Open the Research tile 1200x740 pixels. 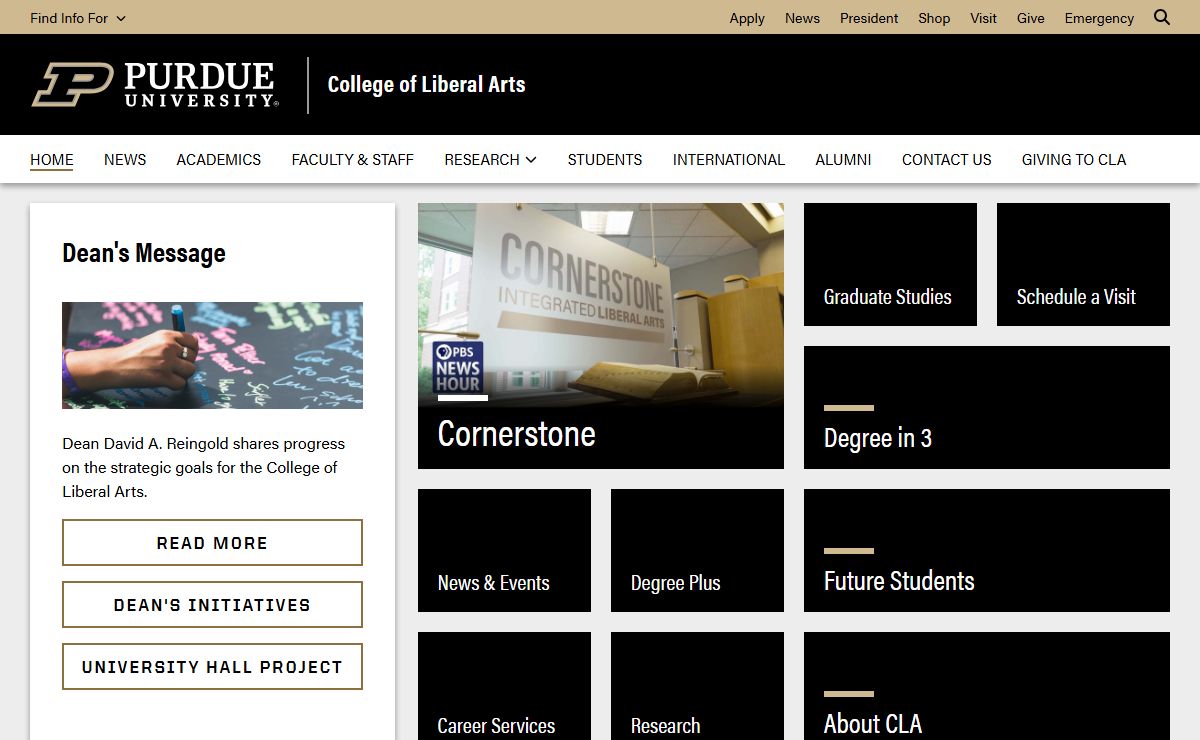click(x=697, y=686)
